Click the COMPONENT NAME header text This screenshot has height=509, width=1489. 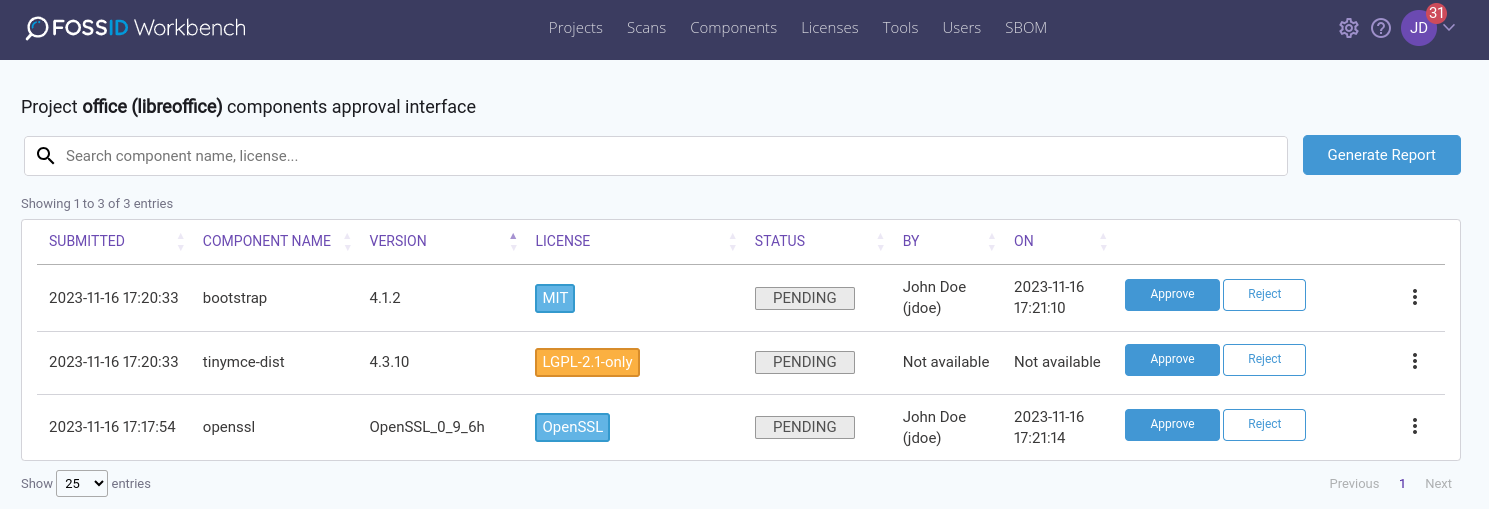267,241
